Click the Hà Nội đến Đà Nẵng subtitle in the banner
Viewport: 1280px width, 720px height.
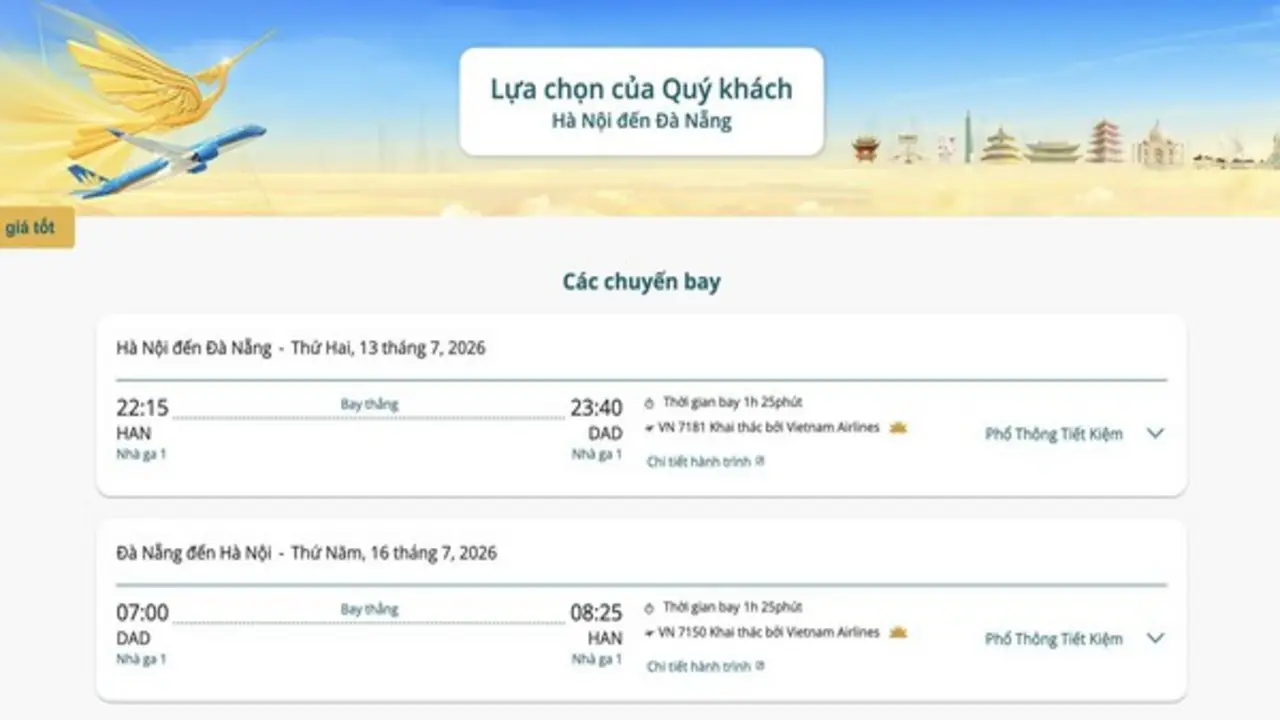[x=641, y=122]
